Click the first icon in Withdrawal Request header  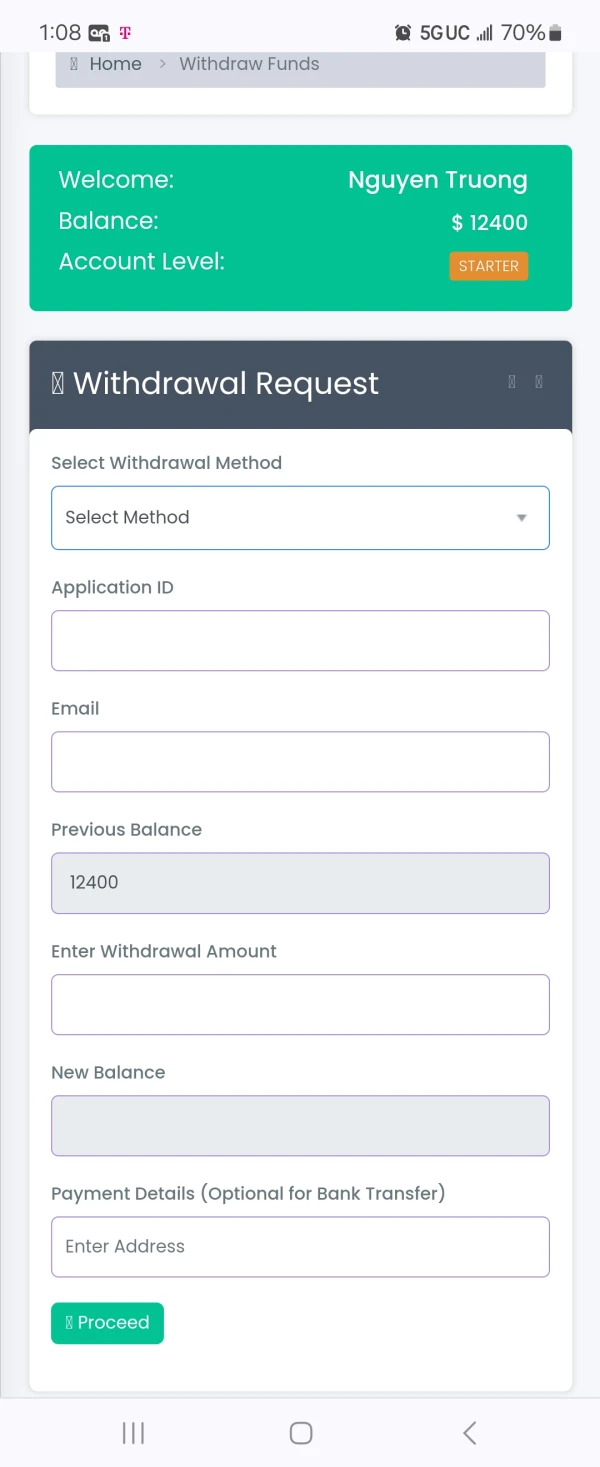[512, 382]
